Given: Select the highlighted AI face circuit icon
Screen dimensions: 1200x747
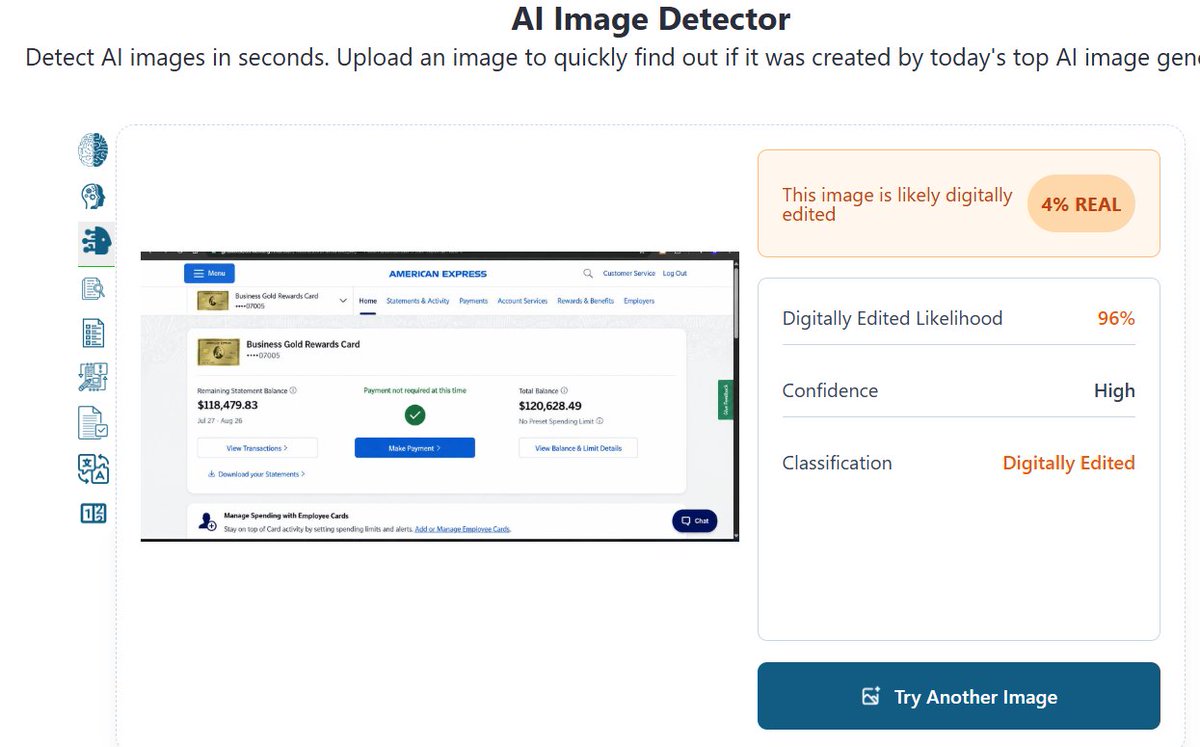Looking at the screenshot, I should point(96,240).
